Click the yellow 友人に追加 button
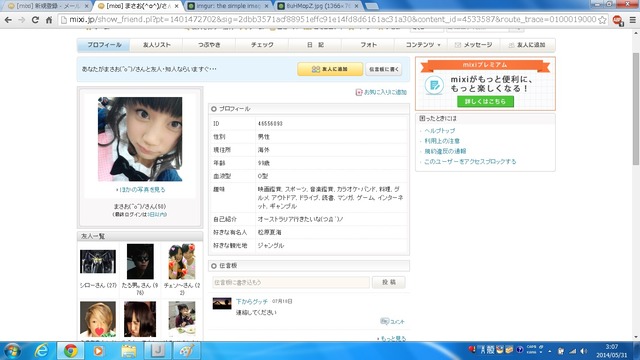This screenshot has height=360, width=640. coord(330,69)
